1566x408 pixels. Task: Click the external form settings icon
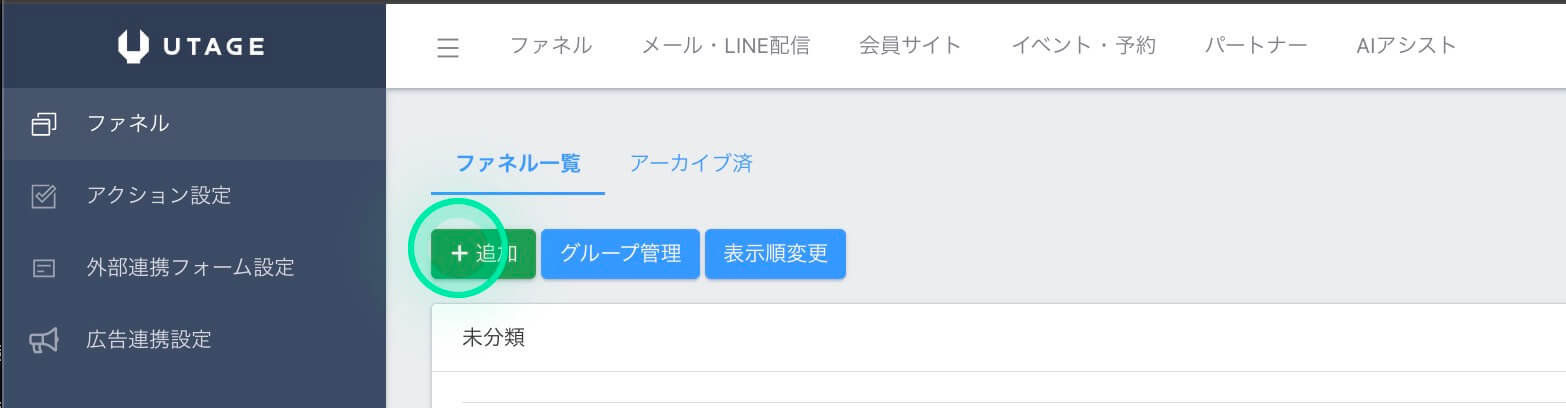pos(44,268)
